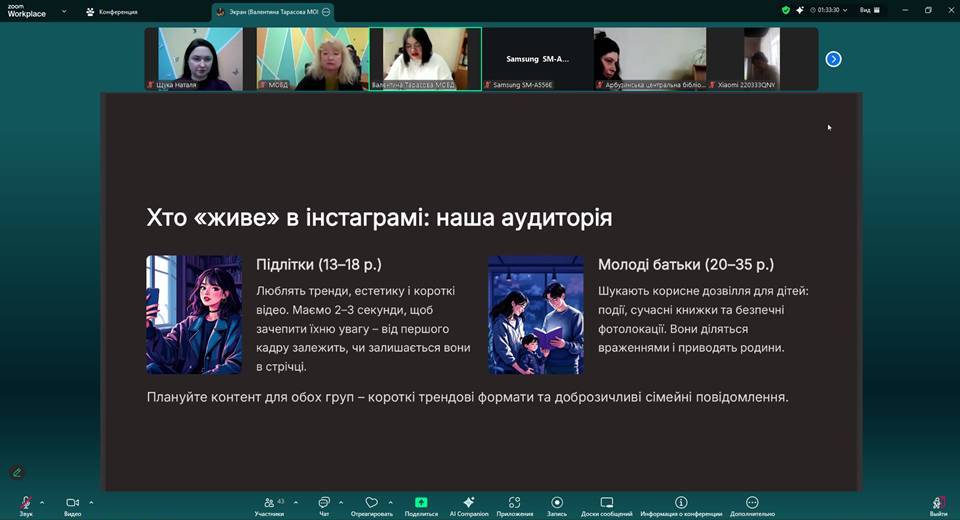Start screen sharing with Поделиться
Viewport: 960px width, 520px height.
(421, 503)
